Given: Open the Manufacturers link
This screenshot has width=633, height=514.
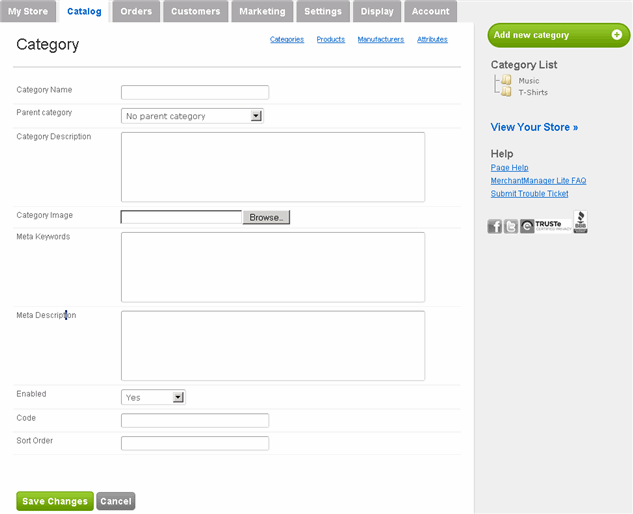Looking at the screenshot, I should (380, 40).
